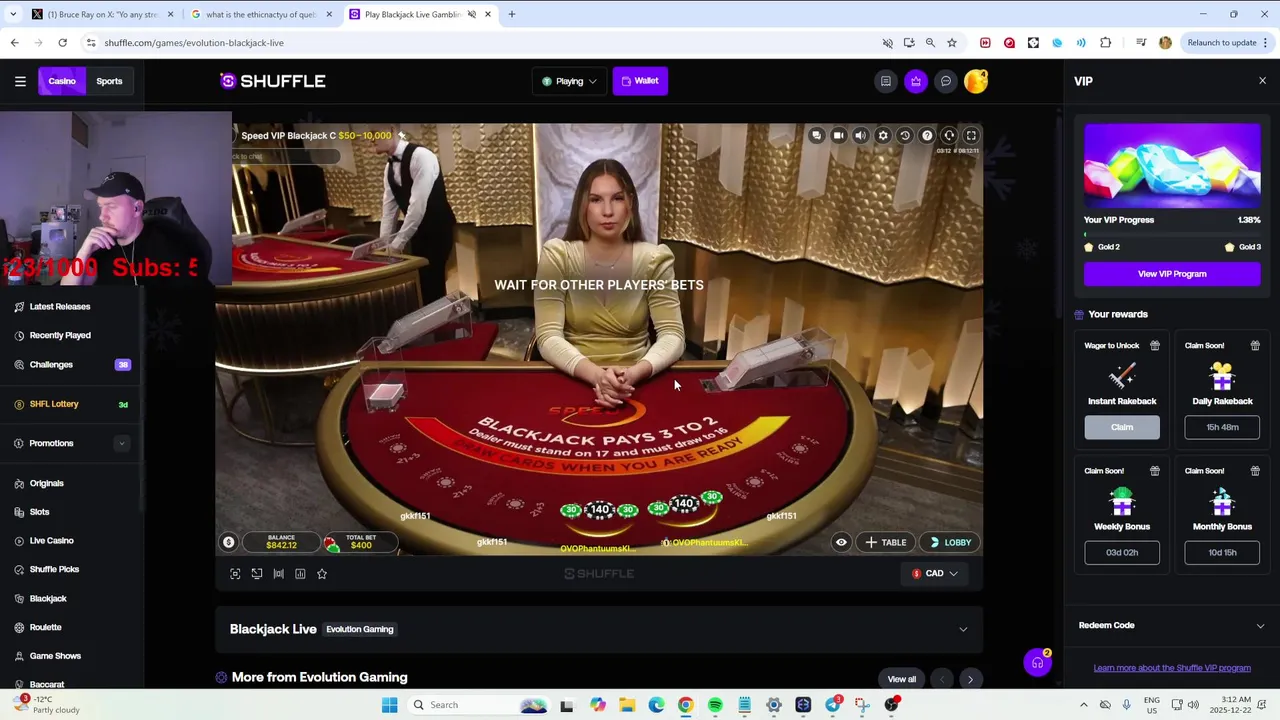1280x720 pixels.
Task: Open new browser tab plus button
Action: [x=512, y=14]
